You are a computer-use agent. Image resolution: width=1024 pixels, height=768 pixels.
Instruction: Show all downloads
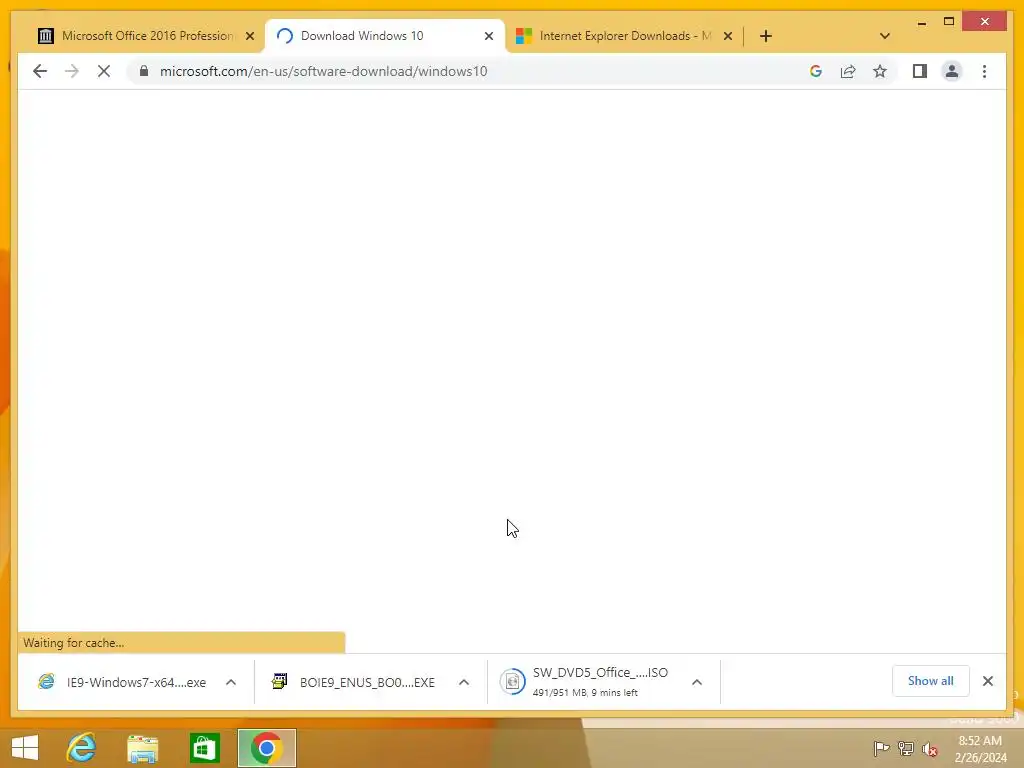(x=930, y=680)
